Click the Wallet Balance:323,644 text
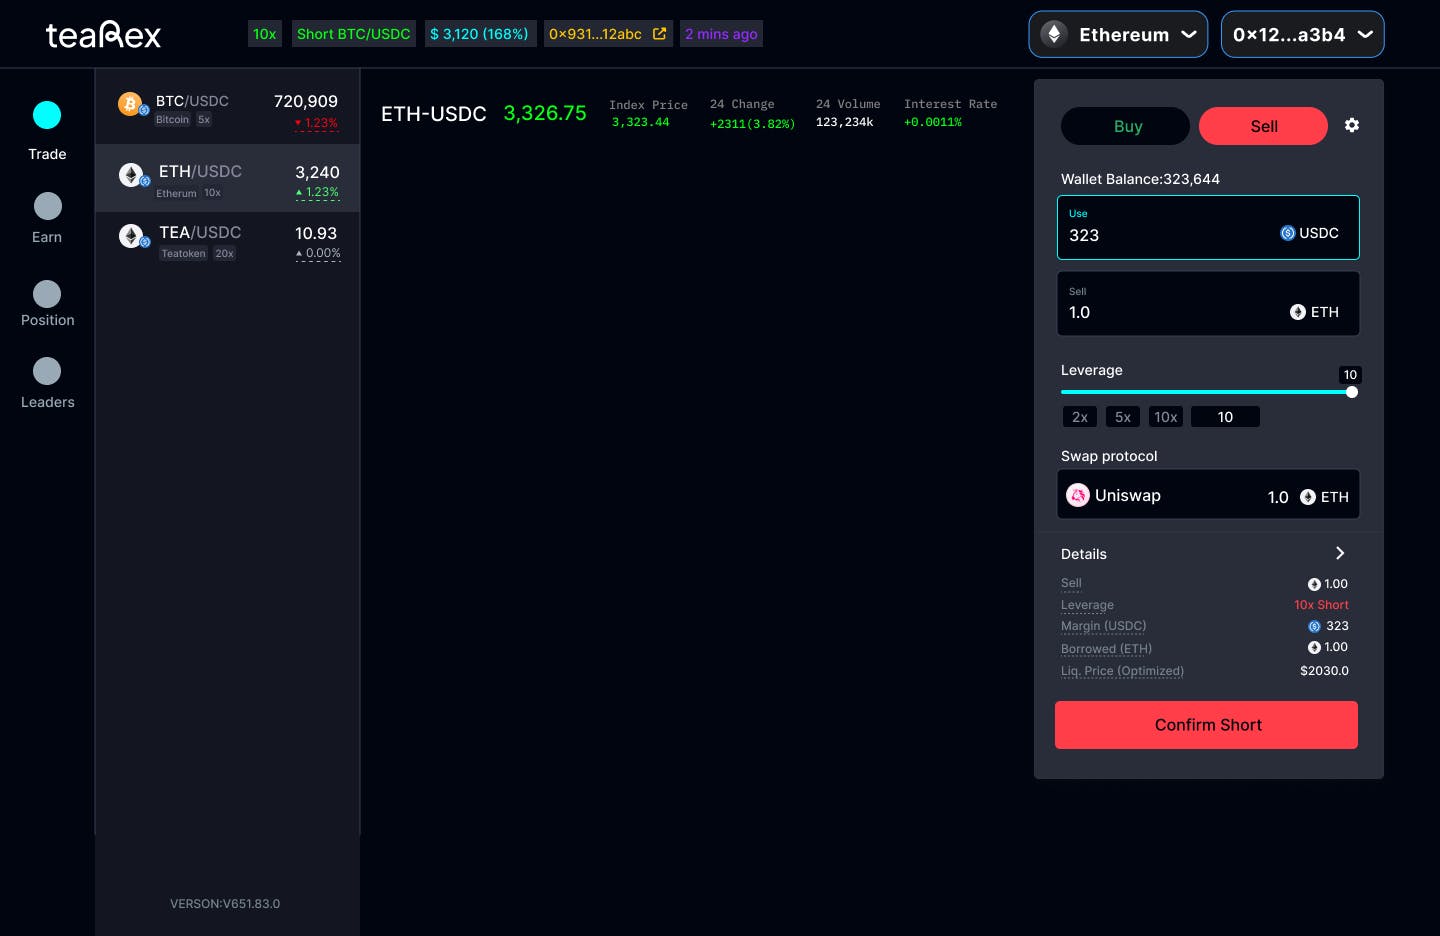 (1140, 179)
